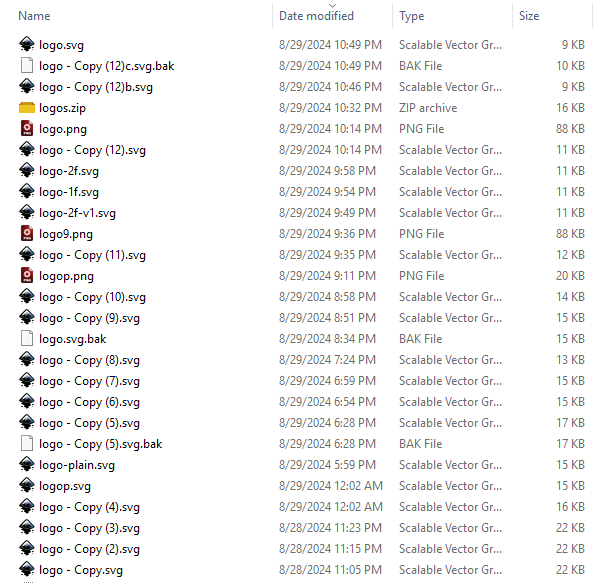Select the icon of logo - Copy (6).svg
Viewport: 600px width, 583px height.
[x=27, y=402]
